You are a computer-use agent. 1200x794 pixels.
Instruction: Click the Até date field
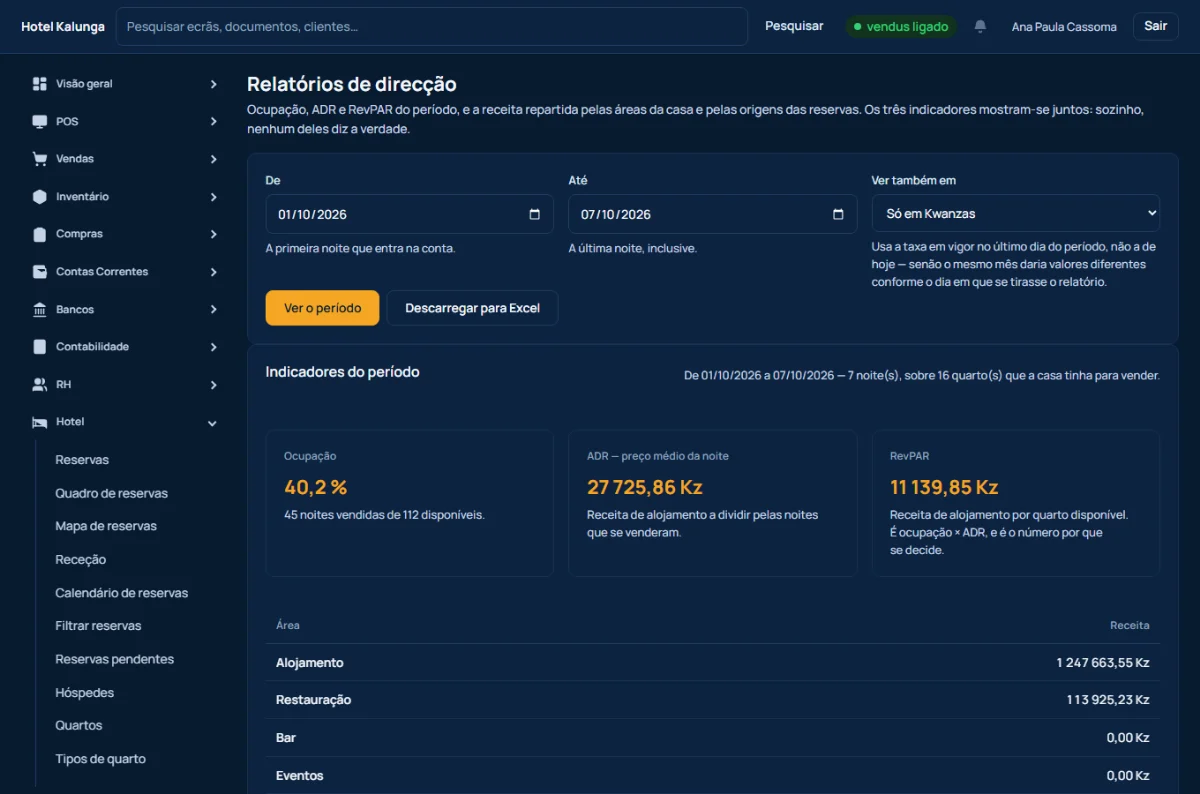coord(713,214)
